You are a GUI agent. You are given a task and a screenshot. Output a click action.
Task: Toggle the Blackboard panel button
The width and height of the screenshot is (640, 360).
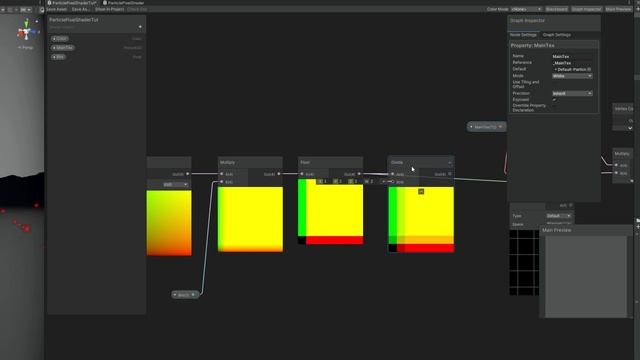click(x=556, y=9)
